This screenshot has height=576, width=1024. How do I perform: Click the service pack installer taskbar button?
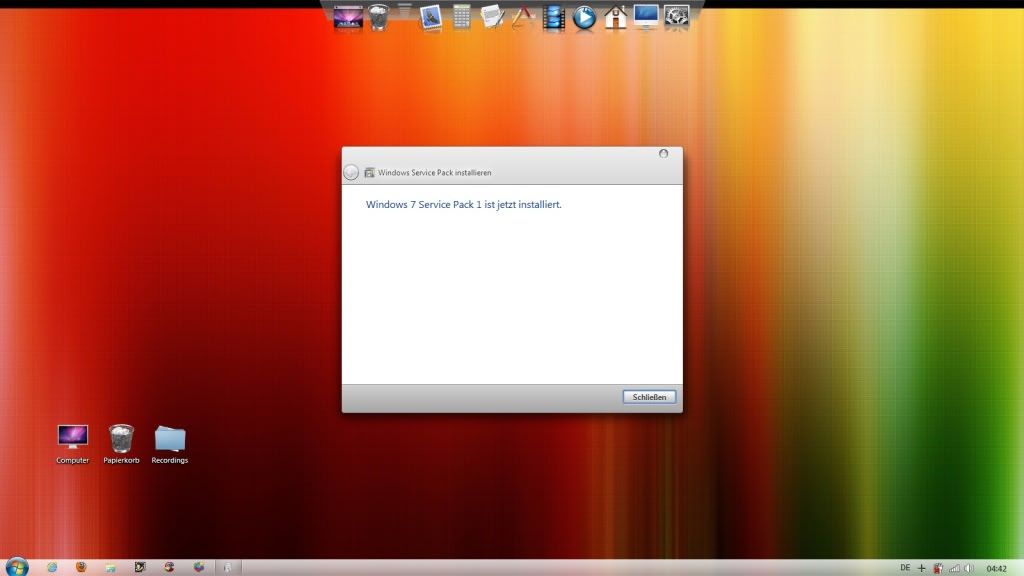[228, 568]
